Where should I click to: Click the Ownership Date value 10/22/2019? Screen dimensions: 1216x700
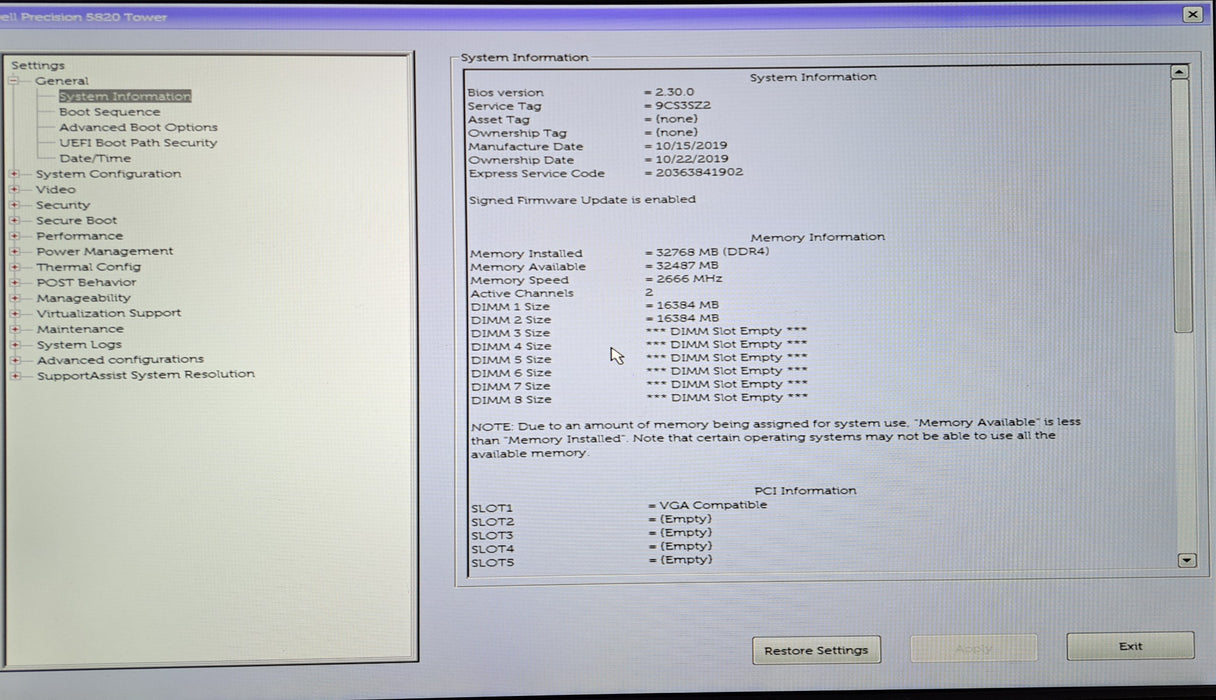coord(692,159)
